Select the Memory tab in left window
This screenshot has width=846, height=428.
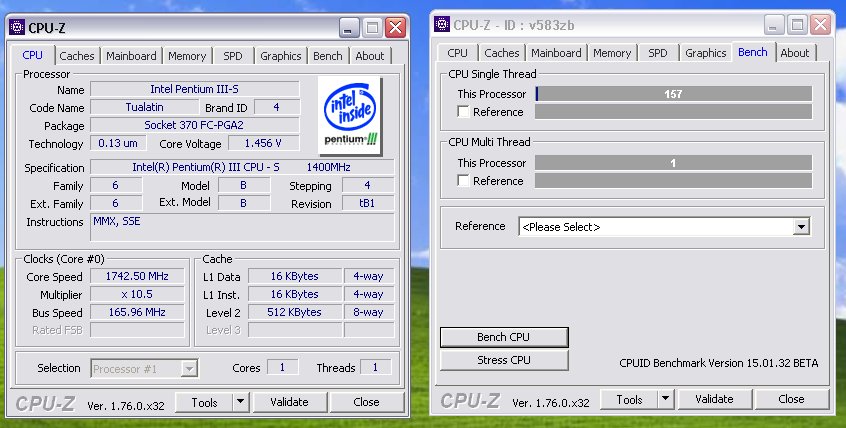pos(187,56)
